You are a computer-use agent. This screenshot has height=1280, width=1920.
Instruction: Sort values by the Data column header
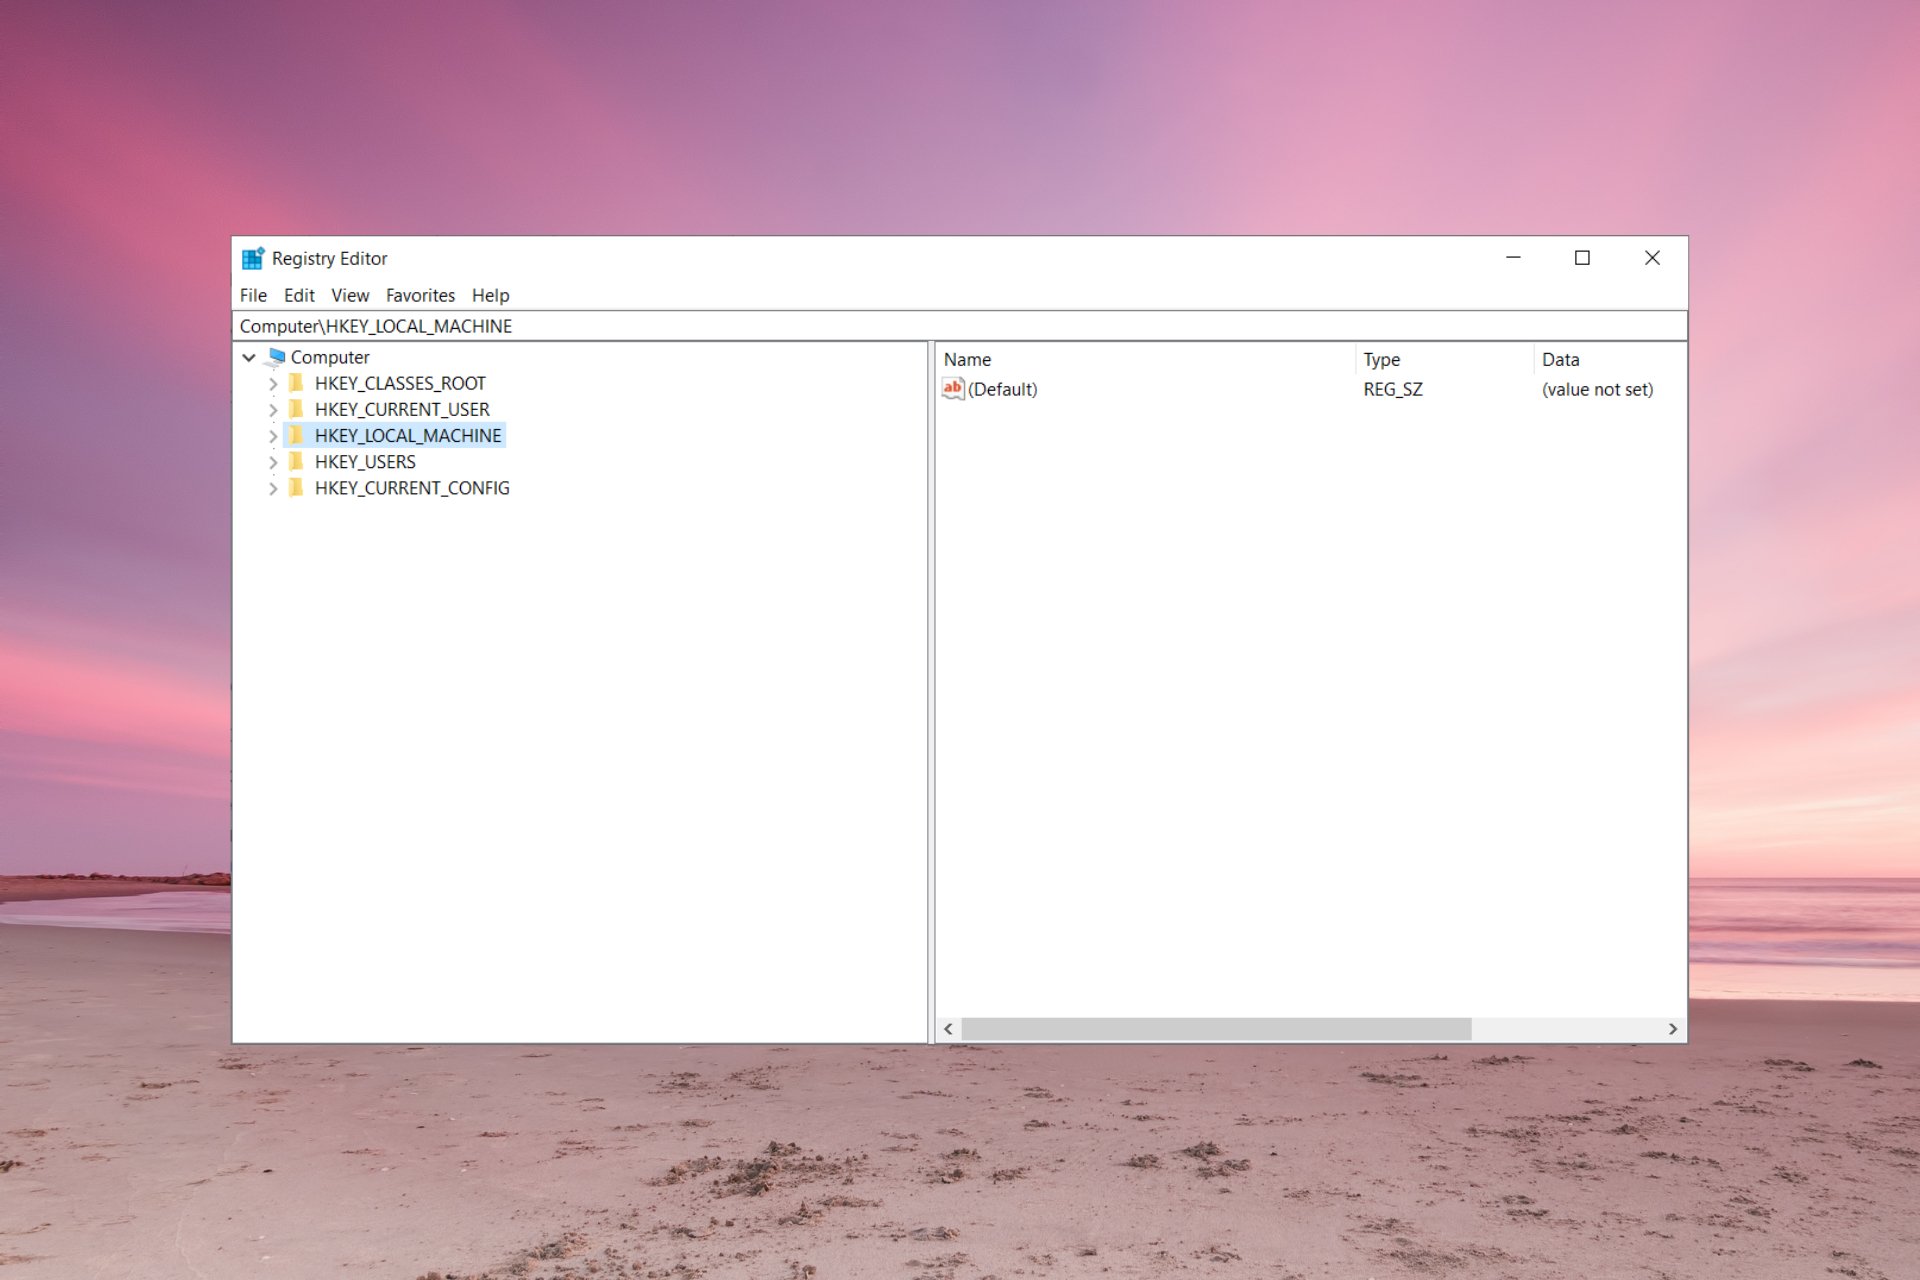click(1610, 359)
